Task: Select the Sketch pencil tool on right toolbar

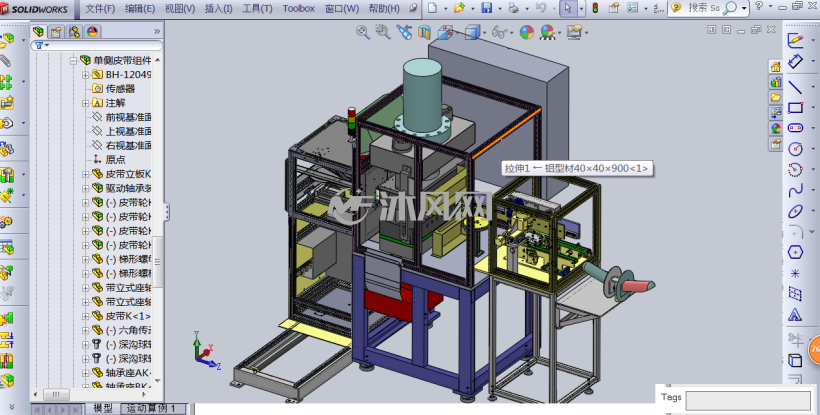Action: [x=795, y=39]
